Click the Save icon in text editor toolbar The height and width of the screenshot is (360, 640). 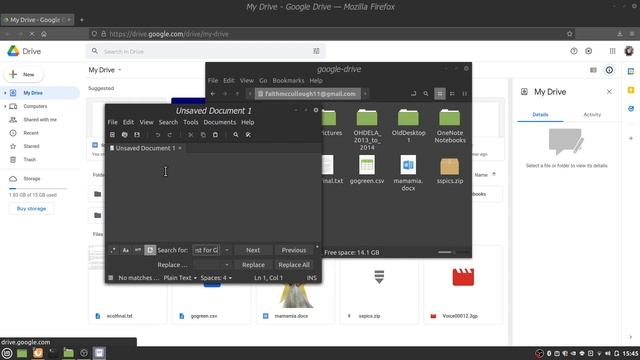tap(137, 135)
